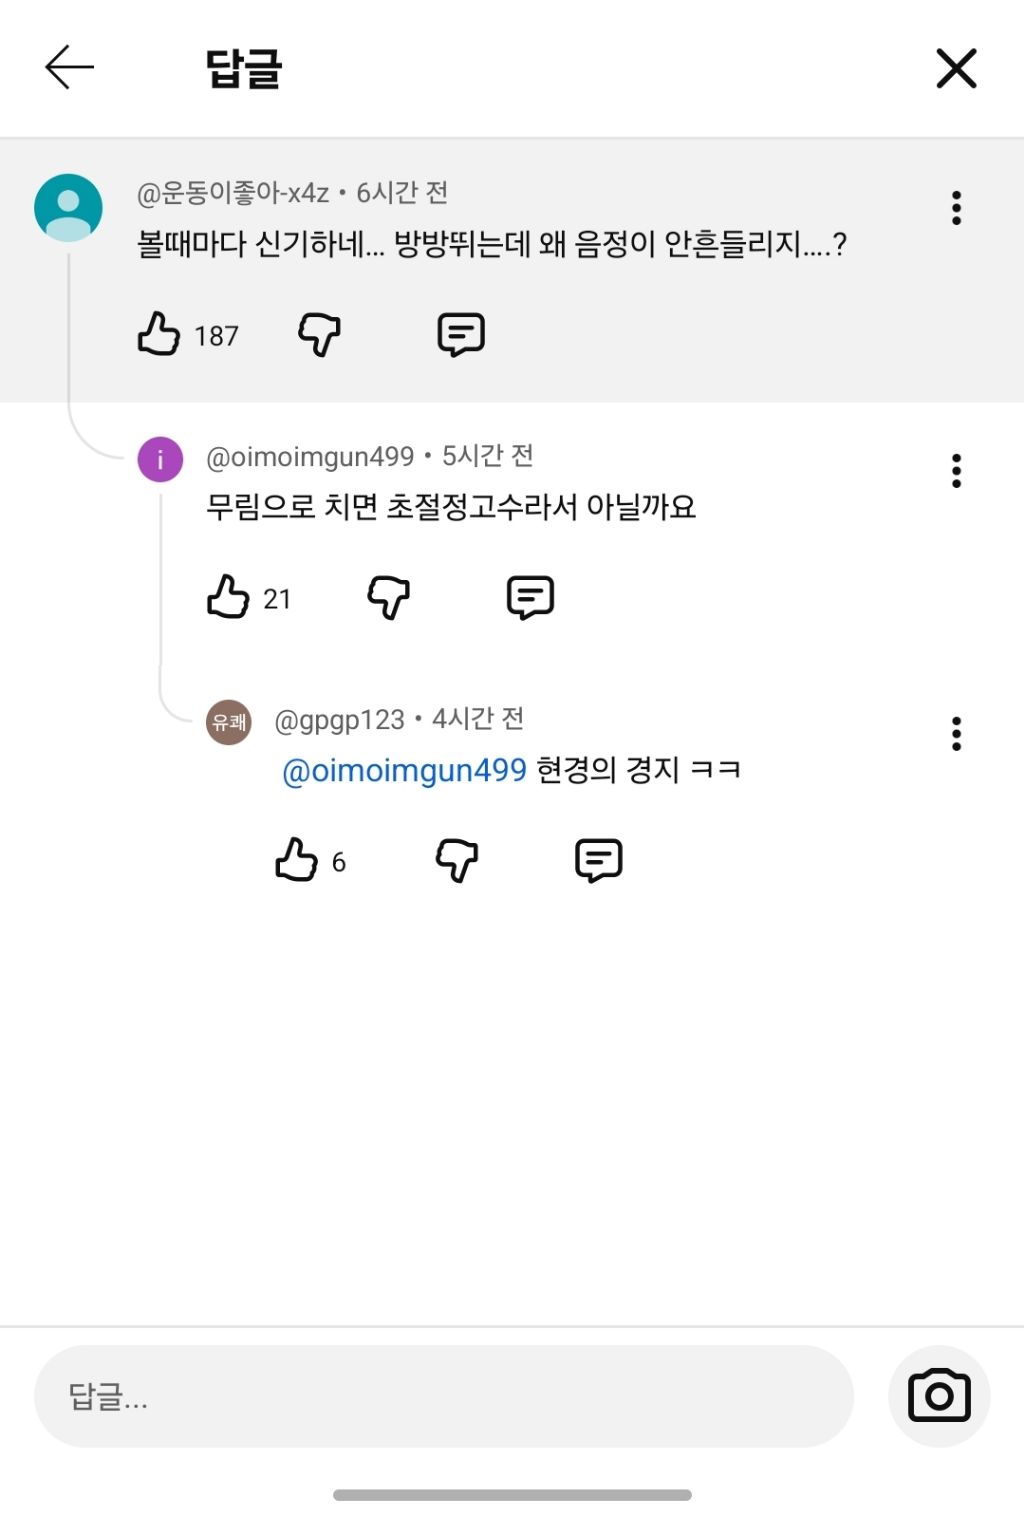Reply to the @oimoimgun499 comment
Screen dimensions: 1024x1516
coord(530,597)
